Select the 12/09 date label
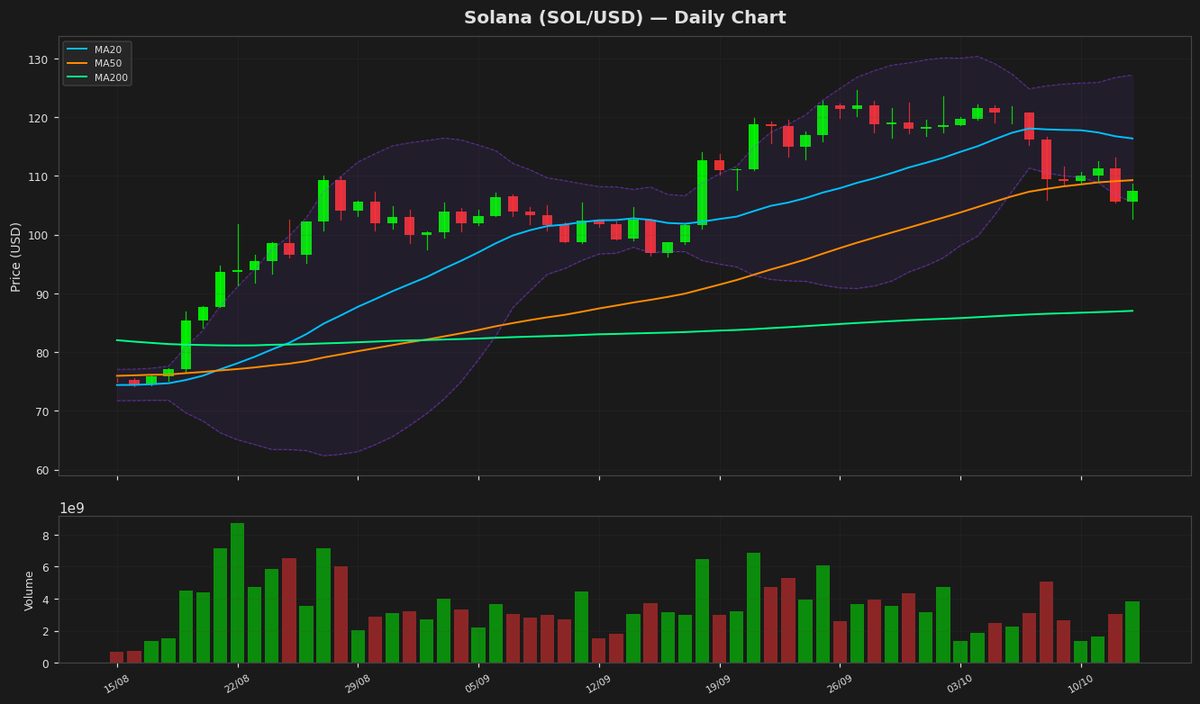The width and height of the screenshot is (1200, 704). 597,684
